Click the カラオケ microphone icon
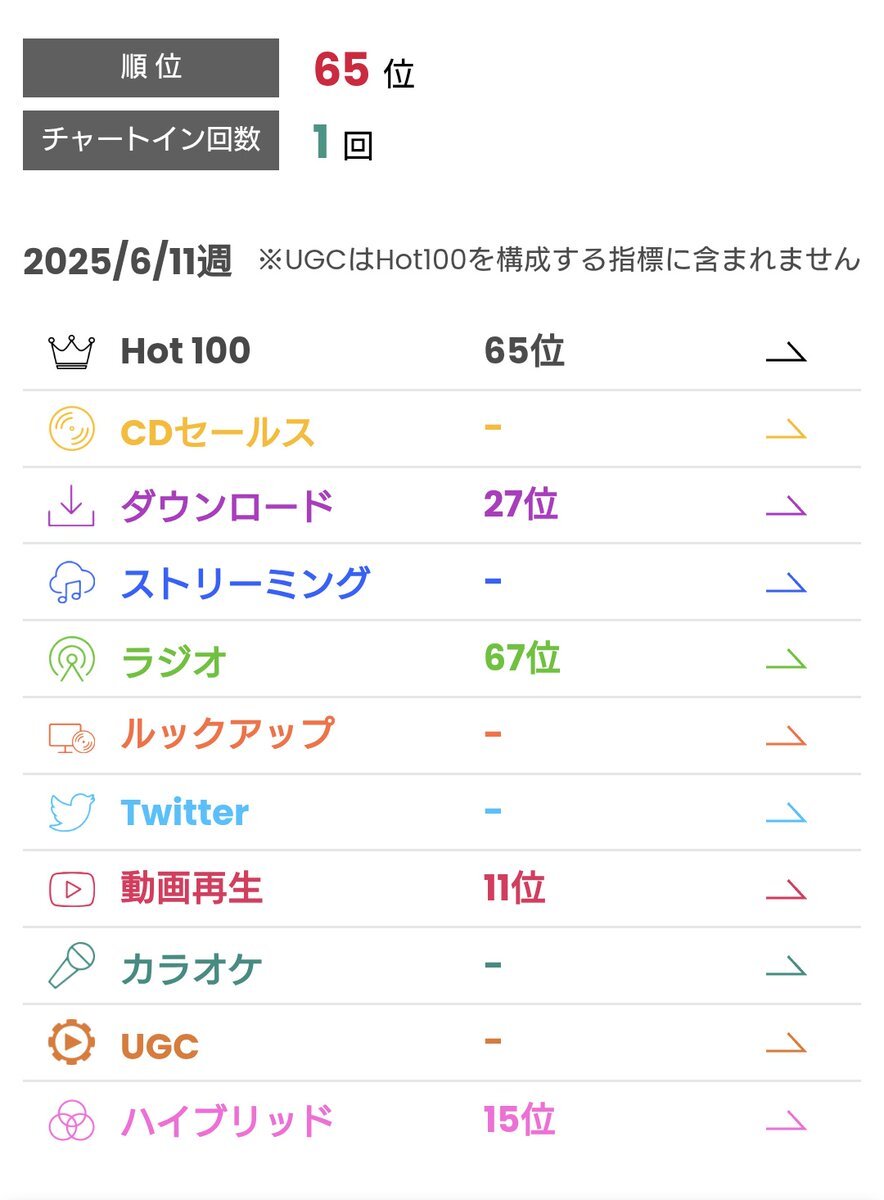This screenshot has width=884, height=1200. (72, 966)
